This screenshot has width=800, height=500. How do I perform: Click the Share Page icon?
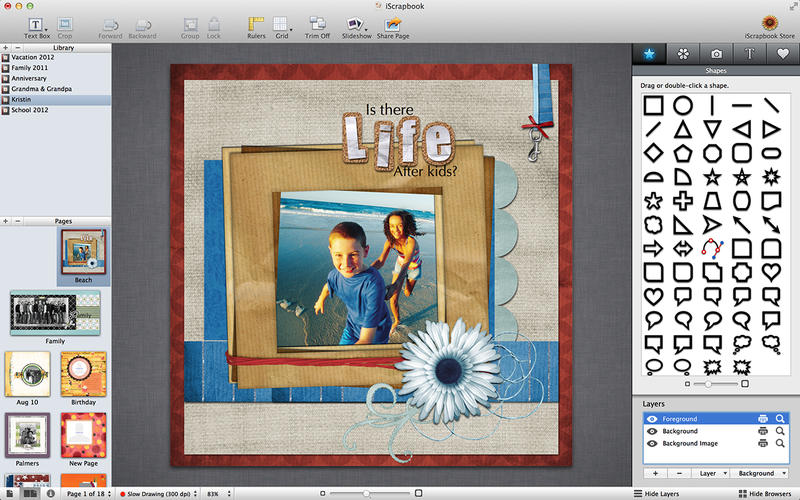[x=392, y=24]
